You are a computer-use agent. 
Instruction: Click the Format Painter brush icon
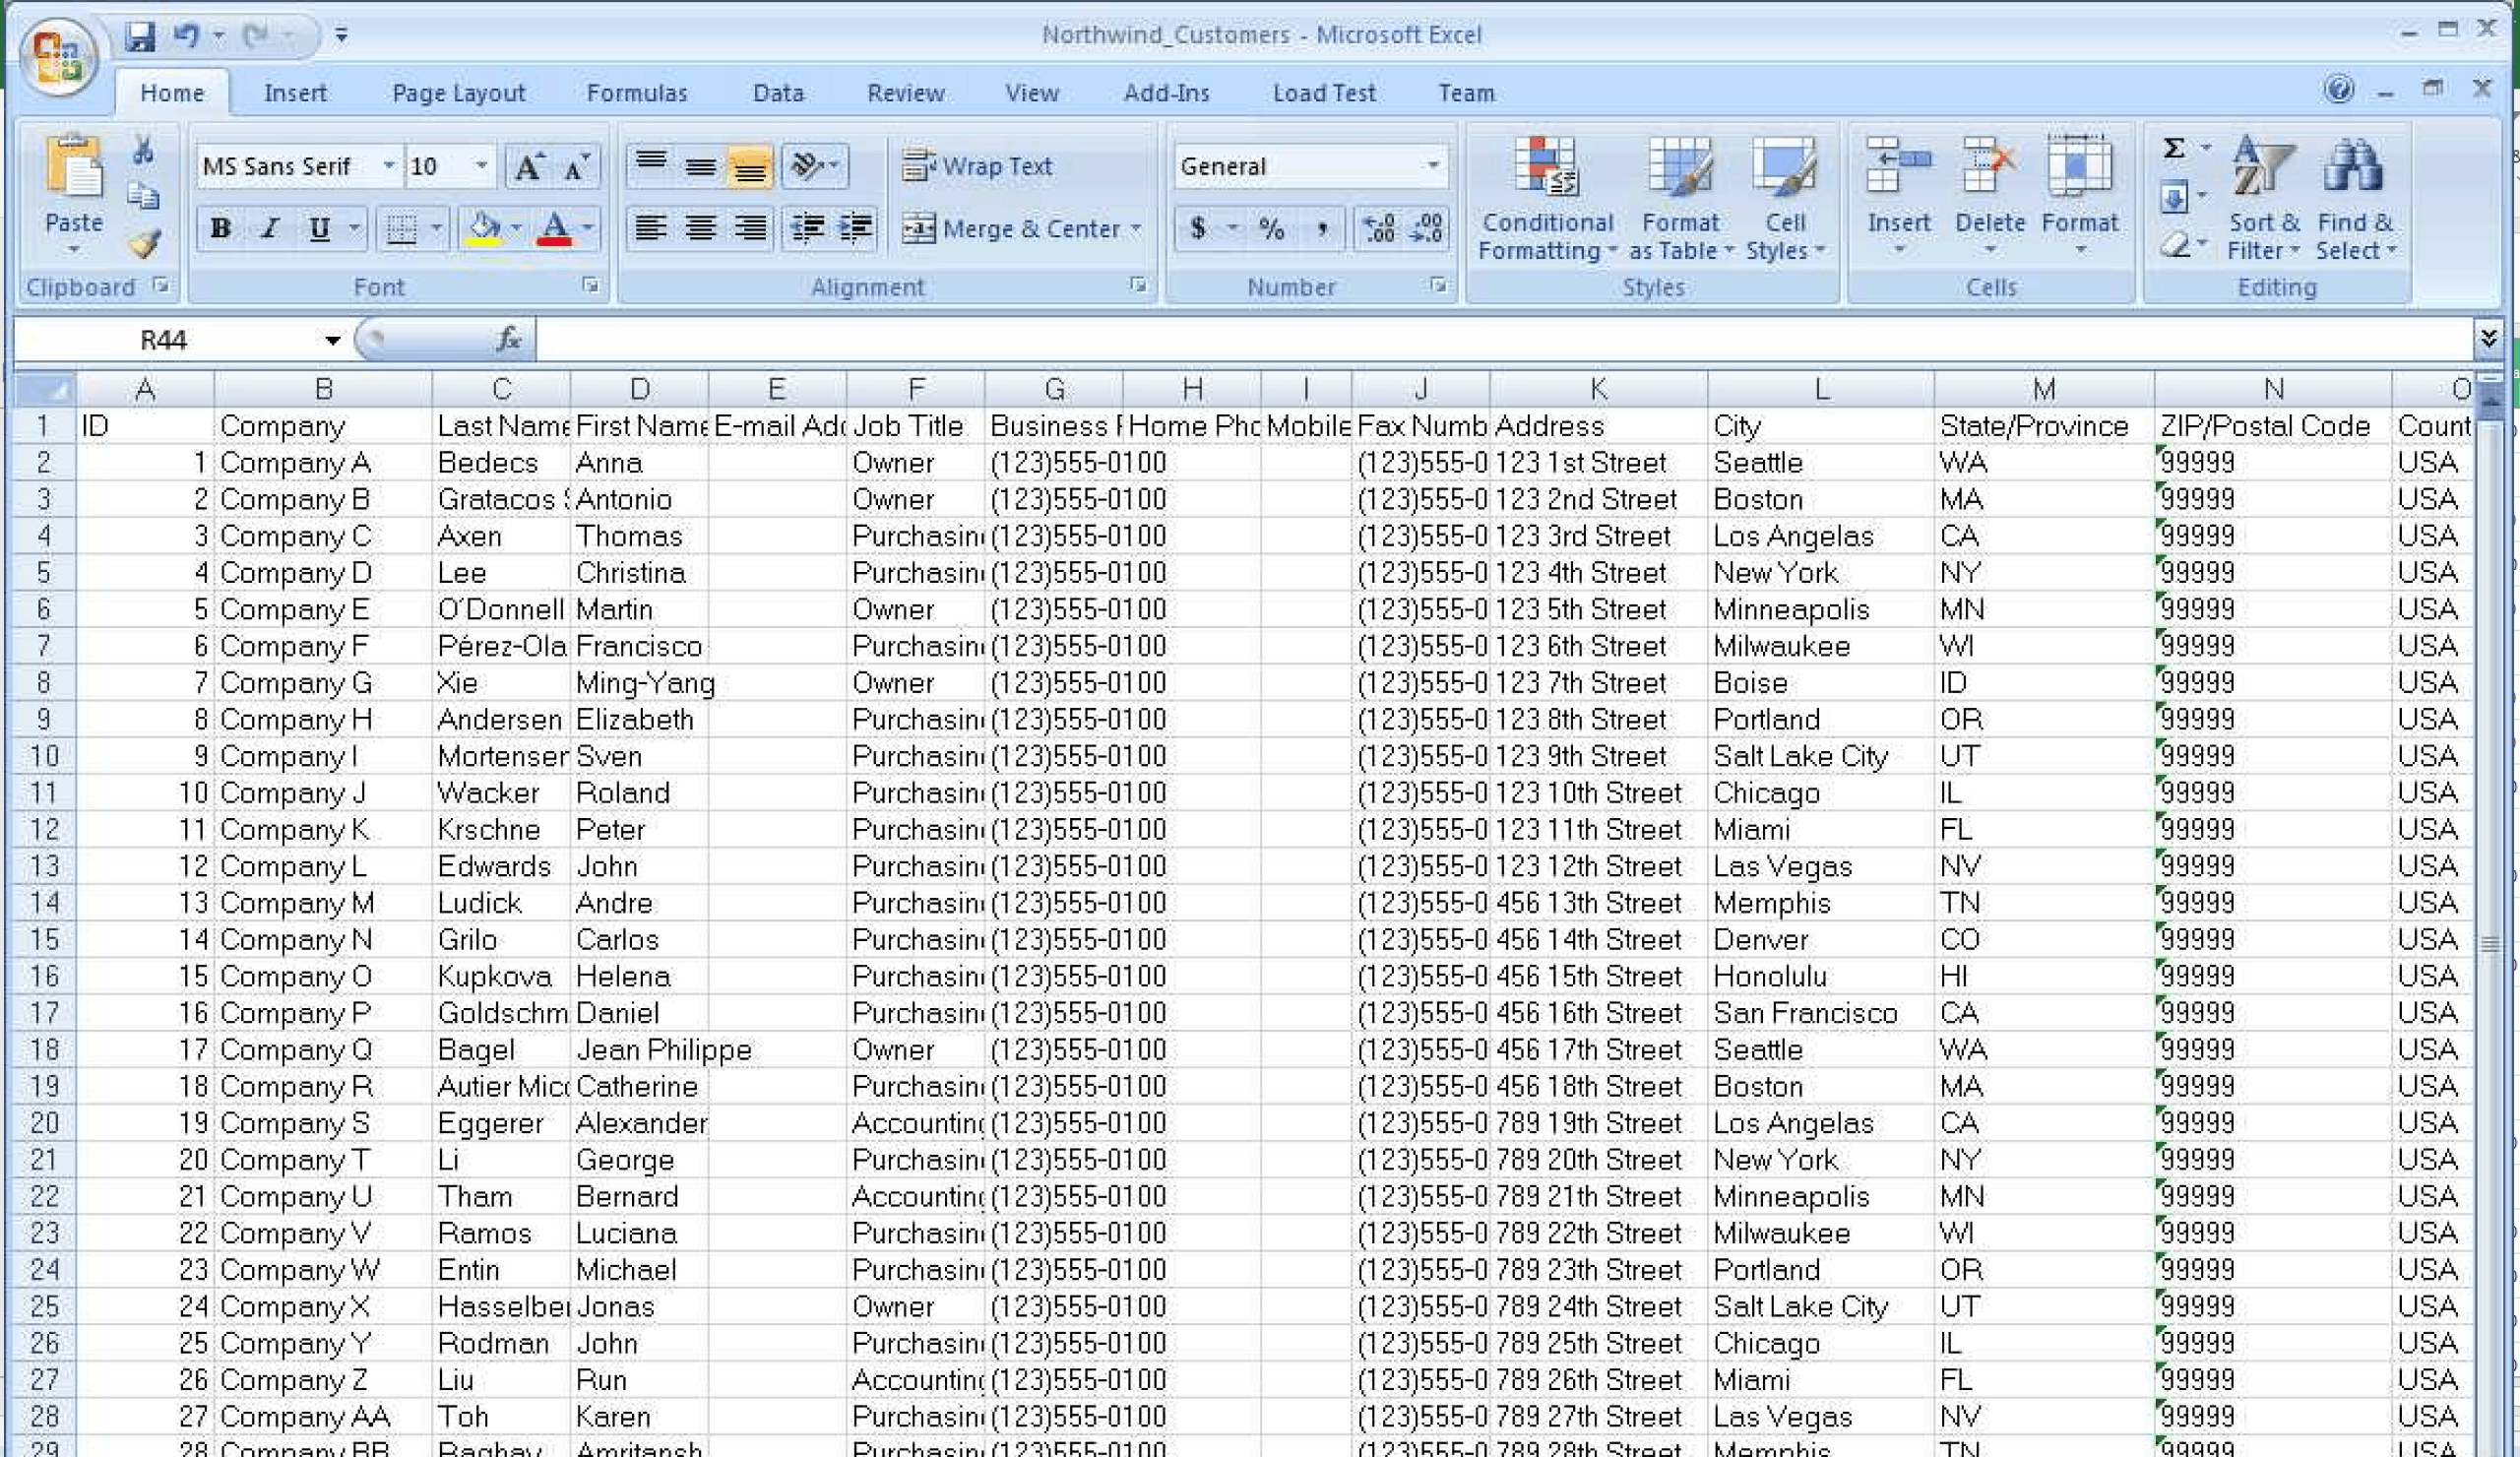pos(144,244)
